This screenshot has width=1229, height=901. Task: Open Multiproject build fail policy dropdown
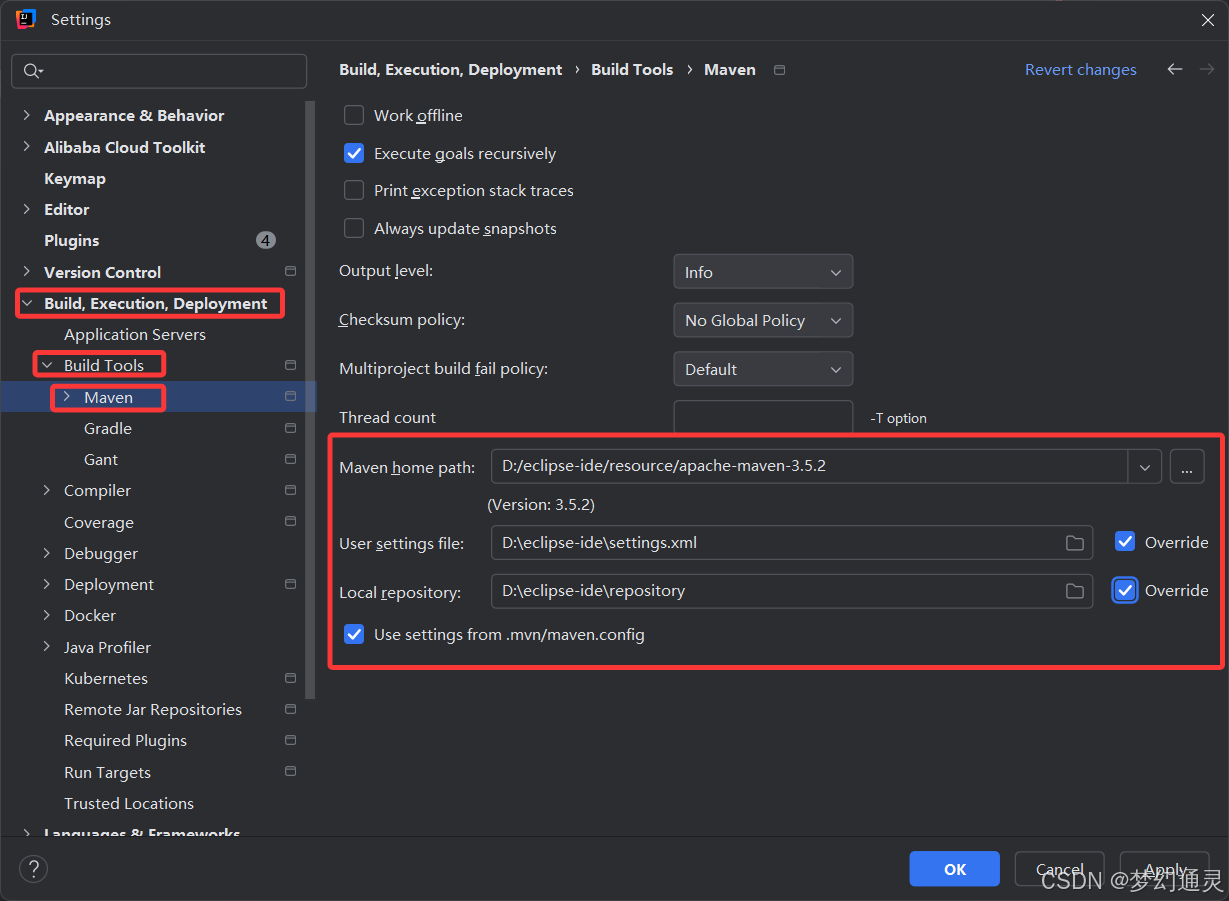tap(763, 369)
